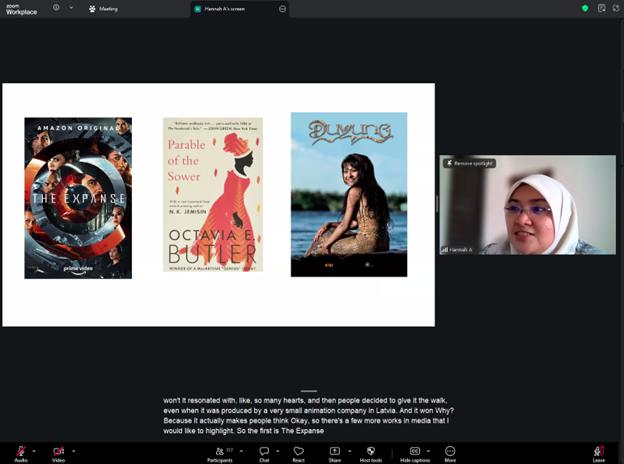Click the Leave meeting button
This screenshot has width=624, height=464.
(598, 451)
